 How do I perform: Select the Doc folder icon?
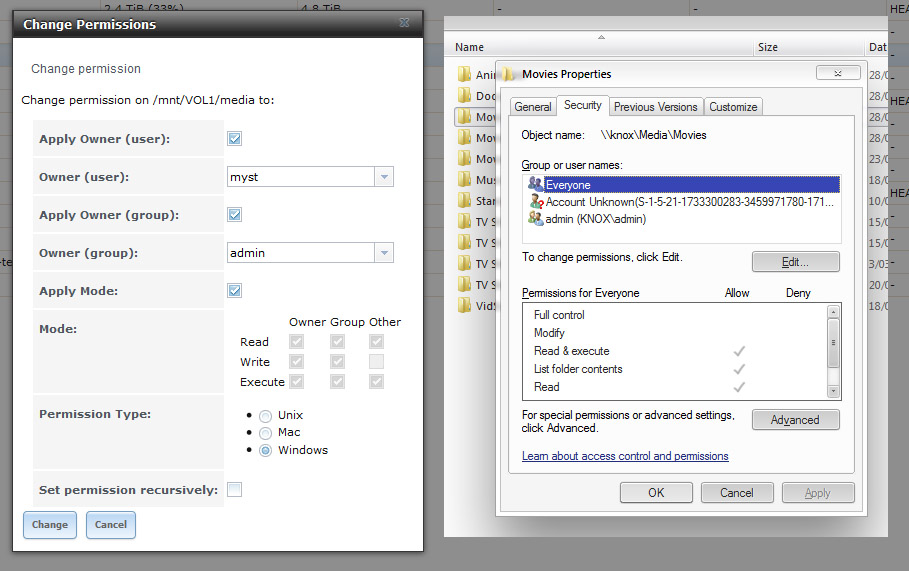464,95
